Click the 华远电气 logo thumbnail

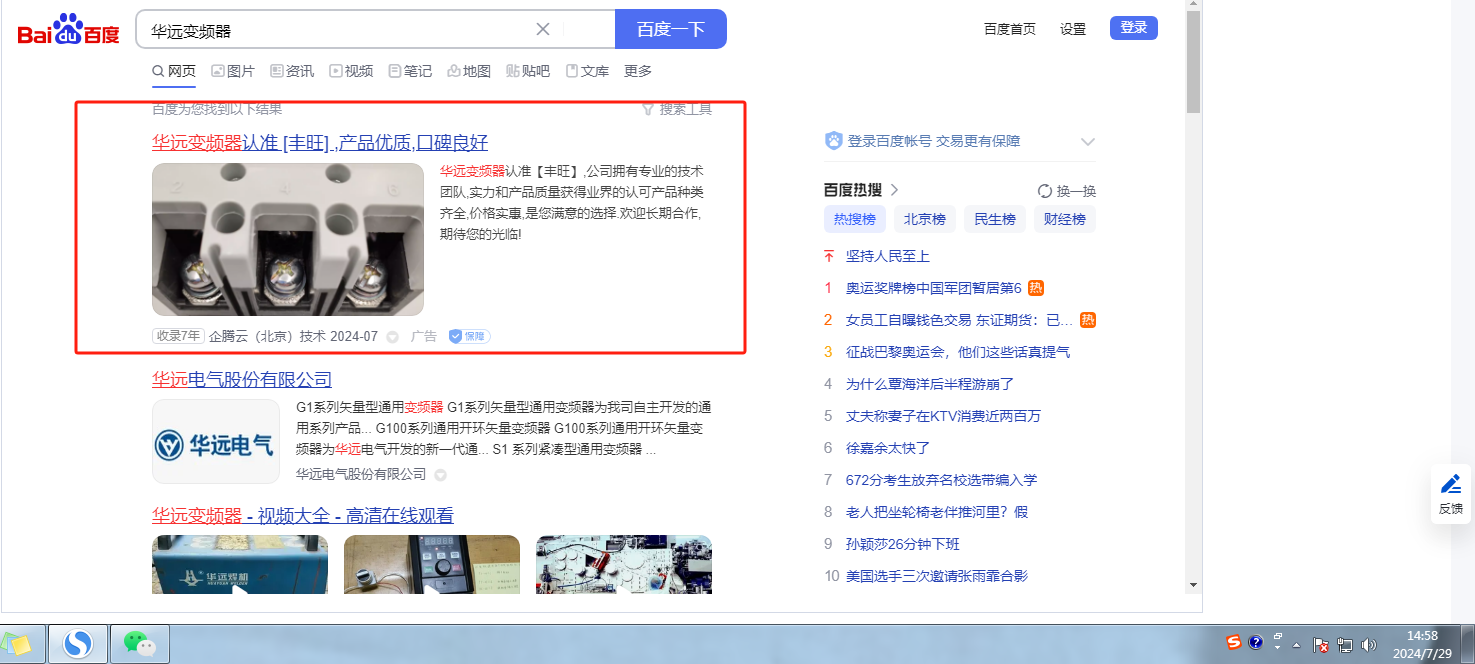216,442
